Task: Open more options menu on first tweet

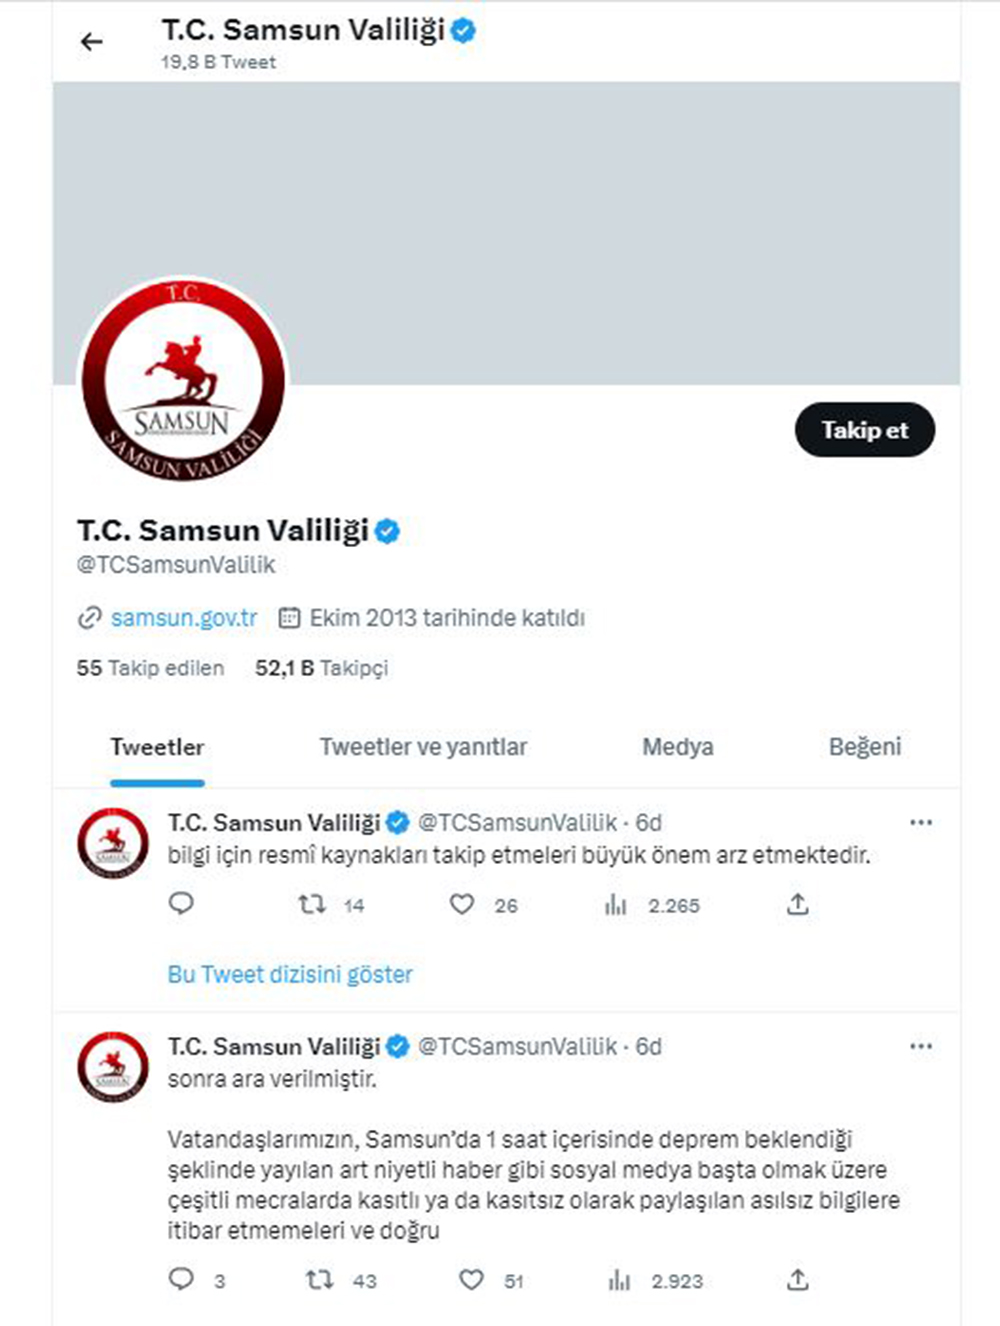Action: point(921,822)
